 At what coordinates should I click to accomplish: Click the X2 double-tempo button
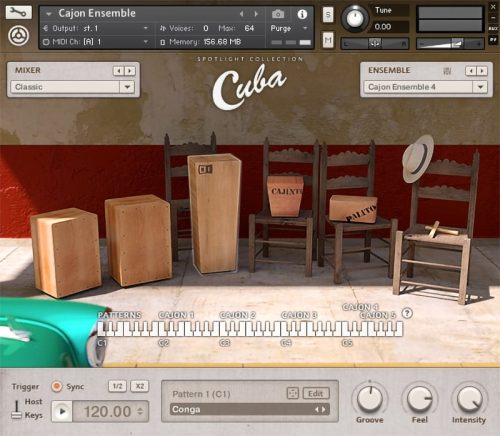pos(140,386)
